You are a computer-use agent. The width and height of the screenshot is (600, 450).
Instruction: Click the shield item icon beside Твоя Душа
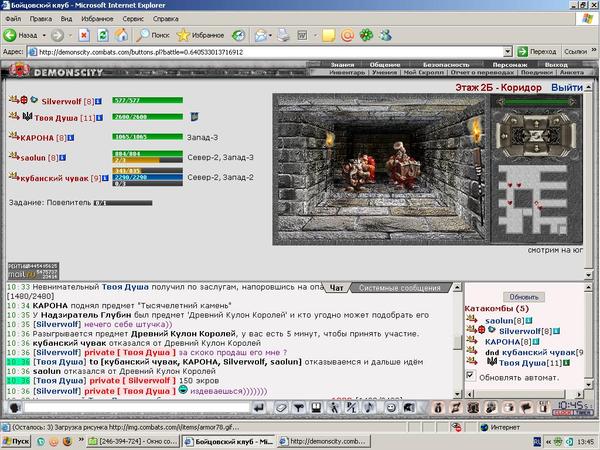194,117
